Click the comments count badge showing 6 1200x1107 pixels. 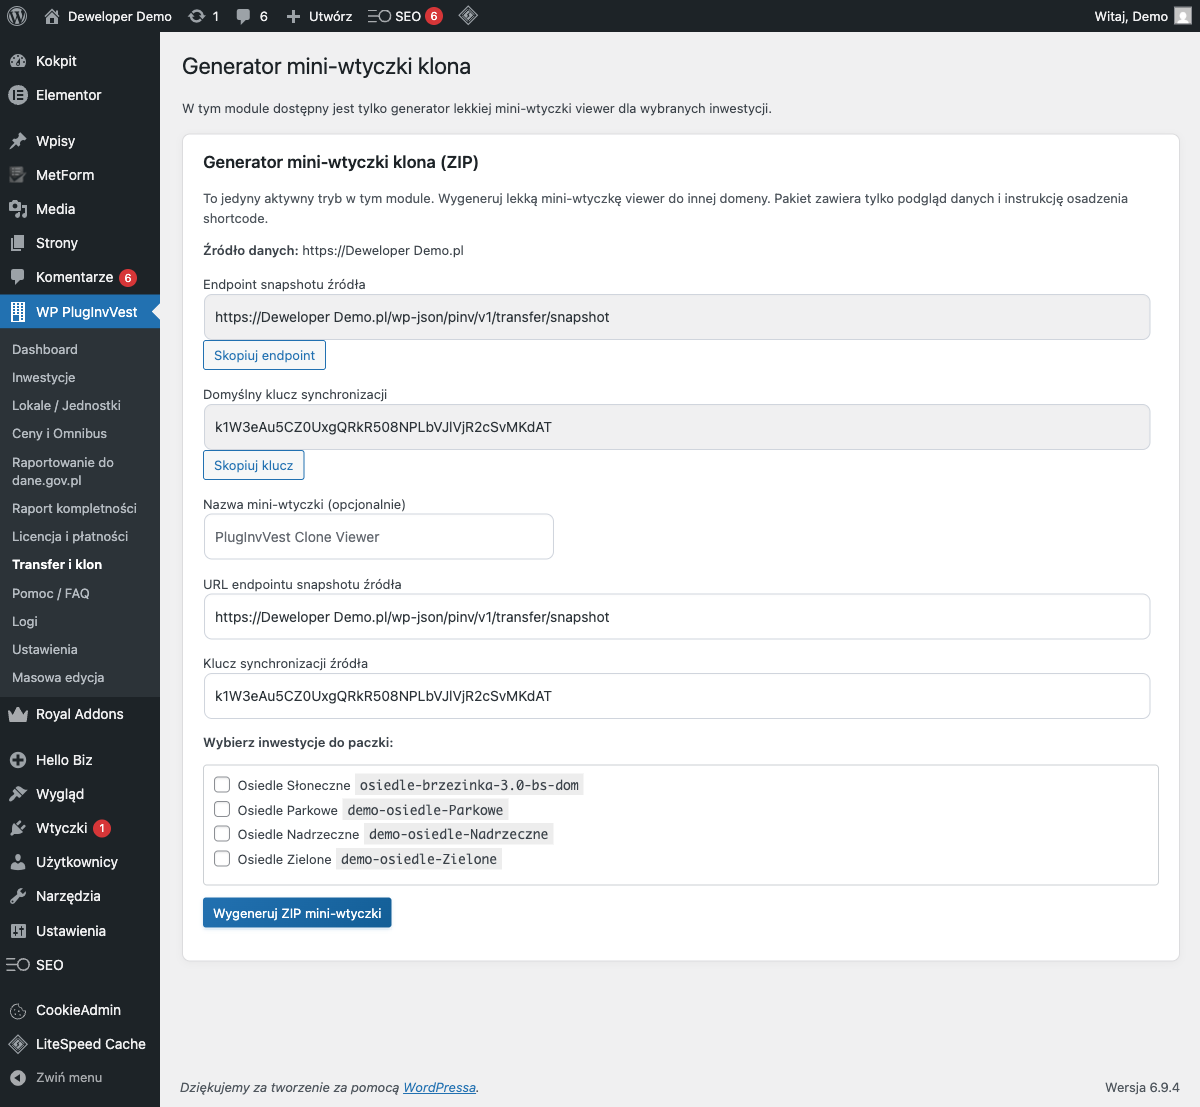click(252, 16)
